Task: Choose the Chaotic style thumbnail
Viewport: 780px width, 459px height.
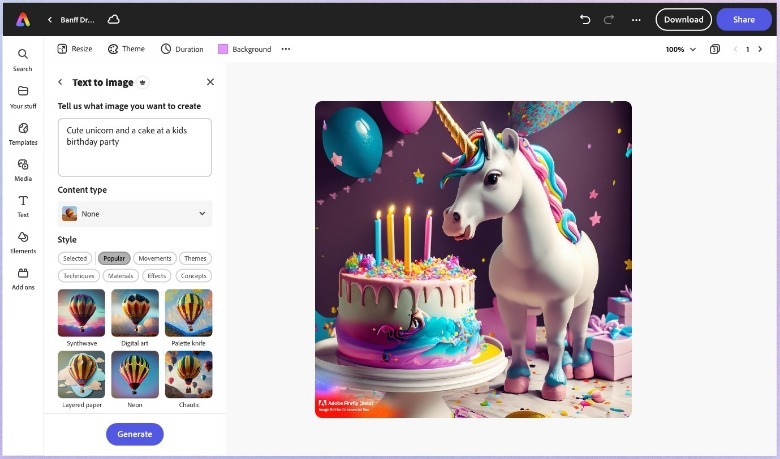Action: tap(189, 374)
